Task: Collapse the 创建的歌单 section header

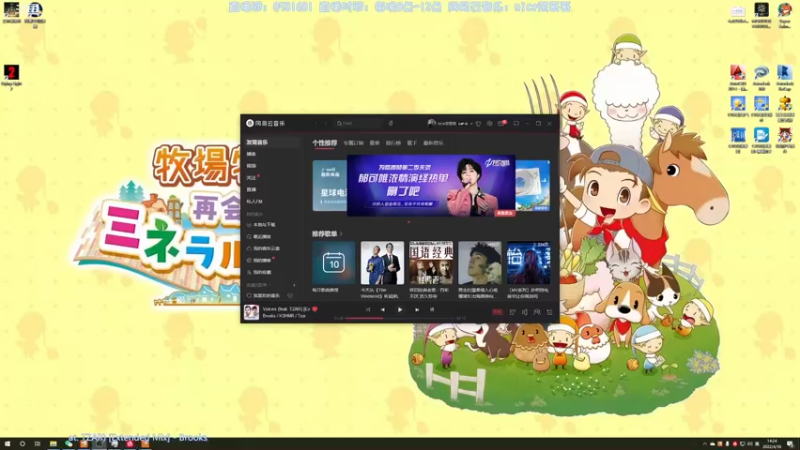Action: 258,285
